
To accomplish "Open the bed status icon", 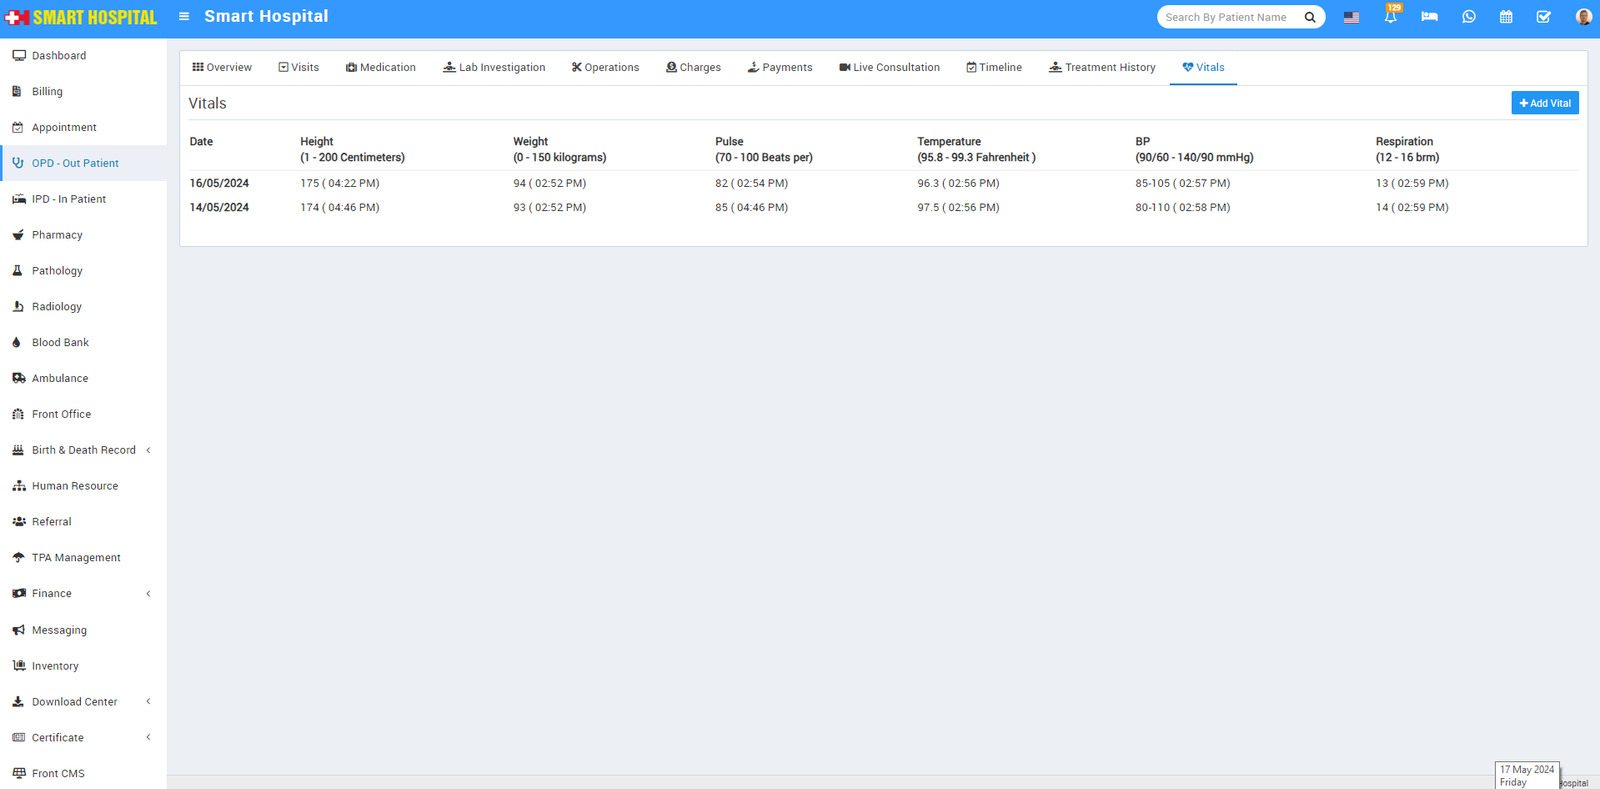I will 1429,17.
